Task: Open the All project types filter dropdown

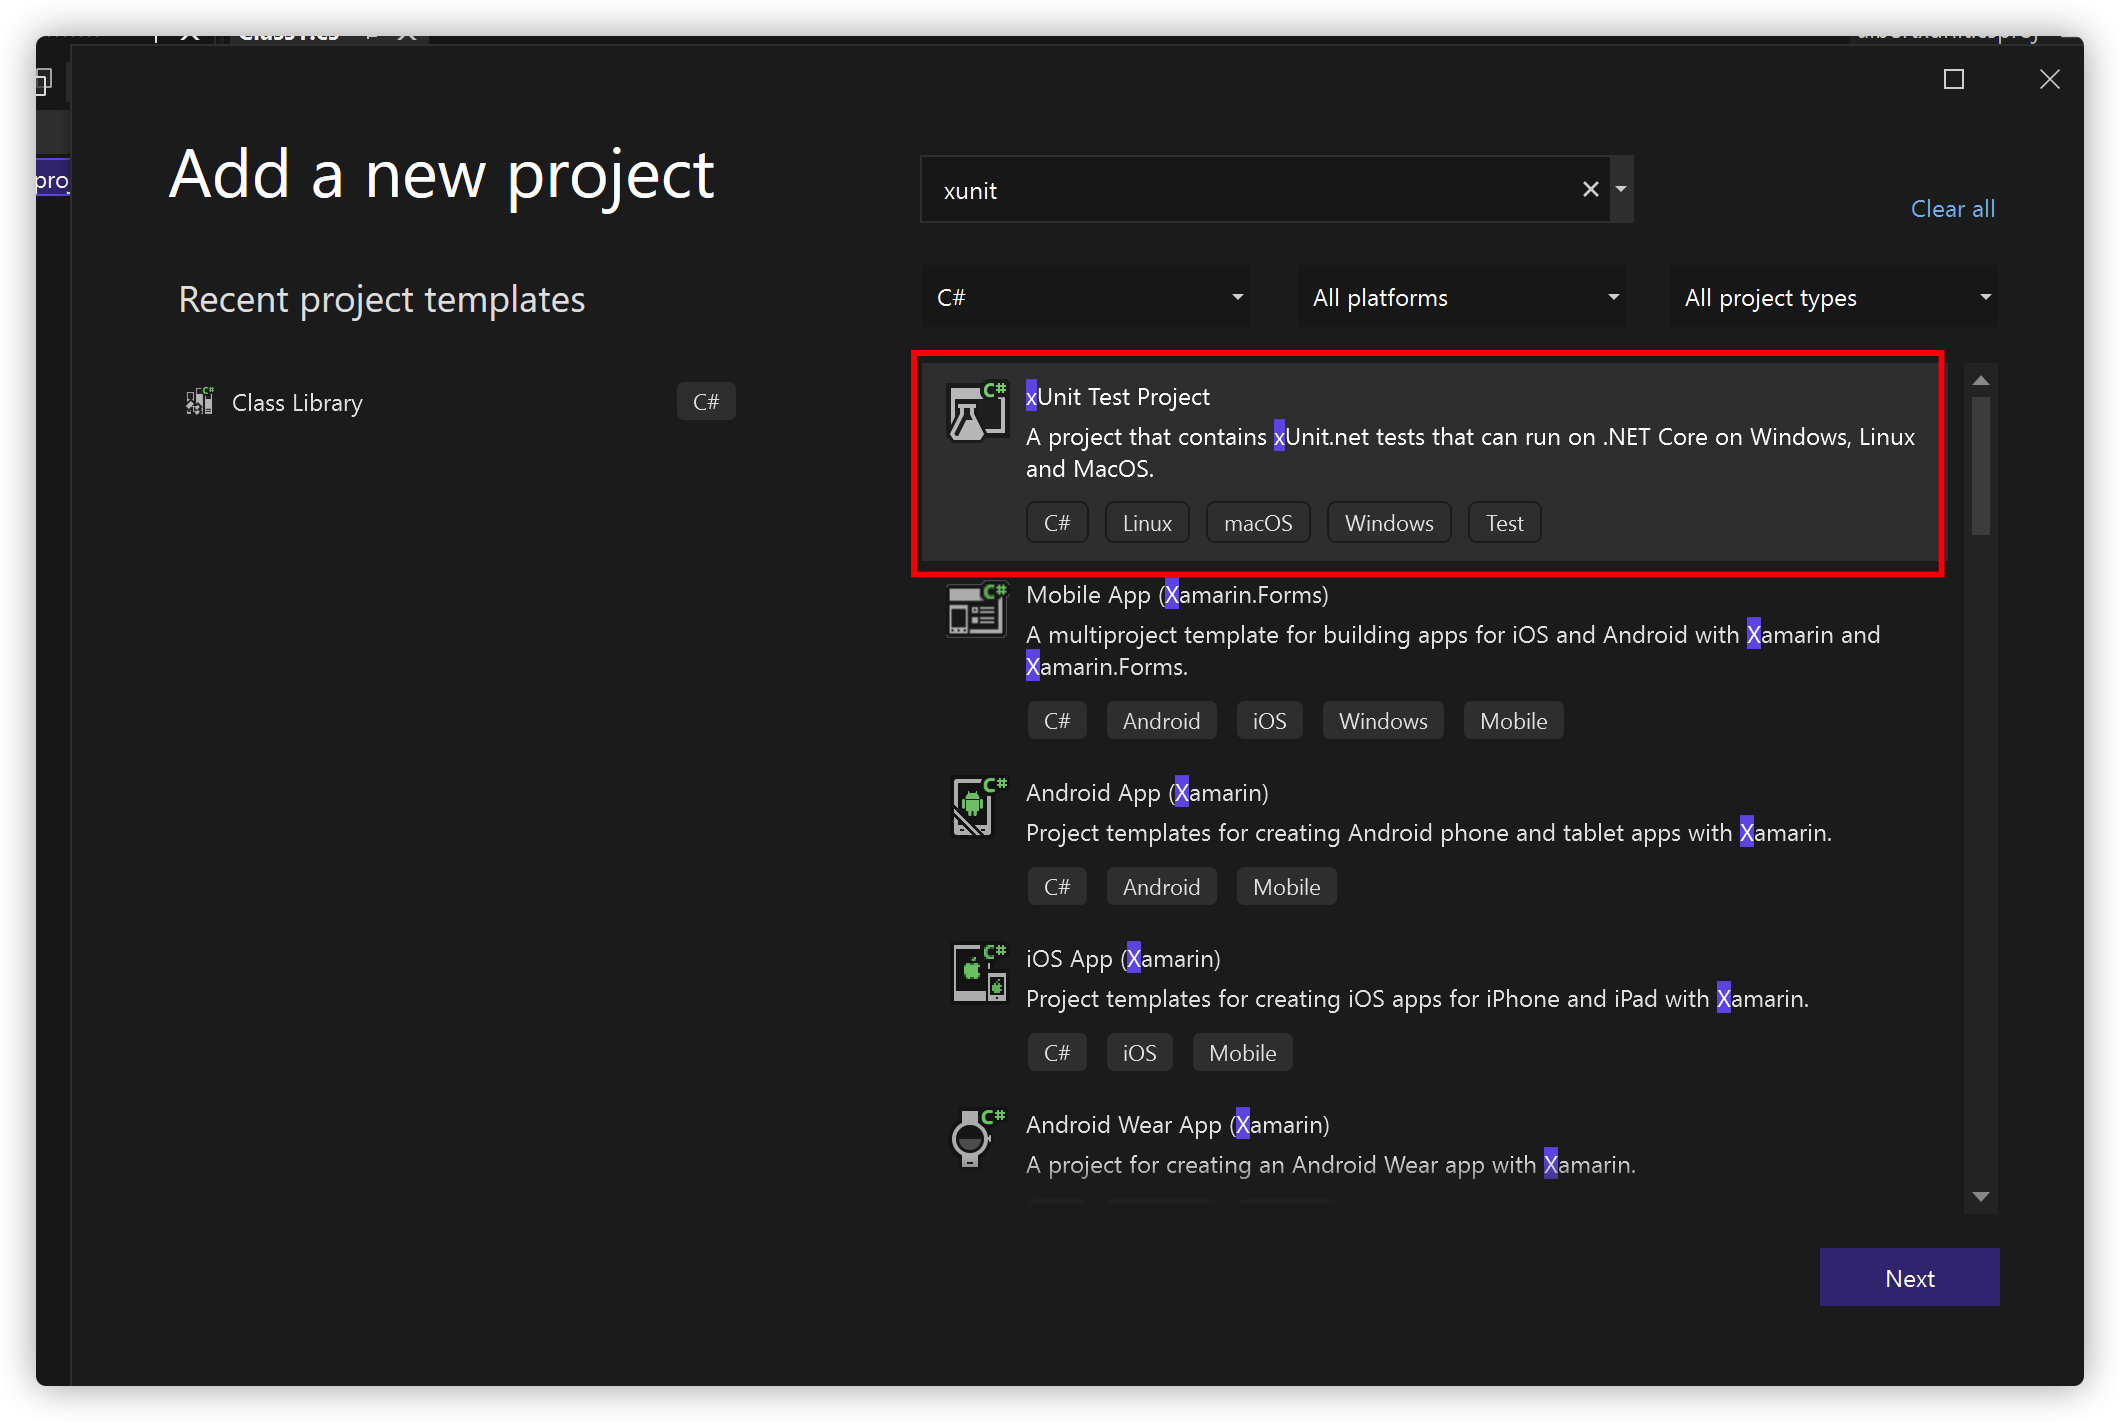Action: (x=1834, y=297)
